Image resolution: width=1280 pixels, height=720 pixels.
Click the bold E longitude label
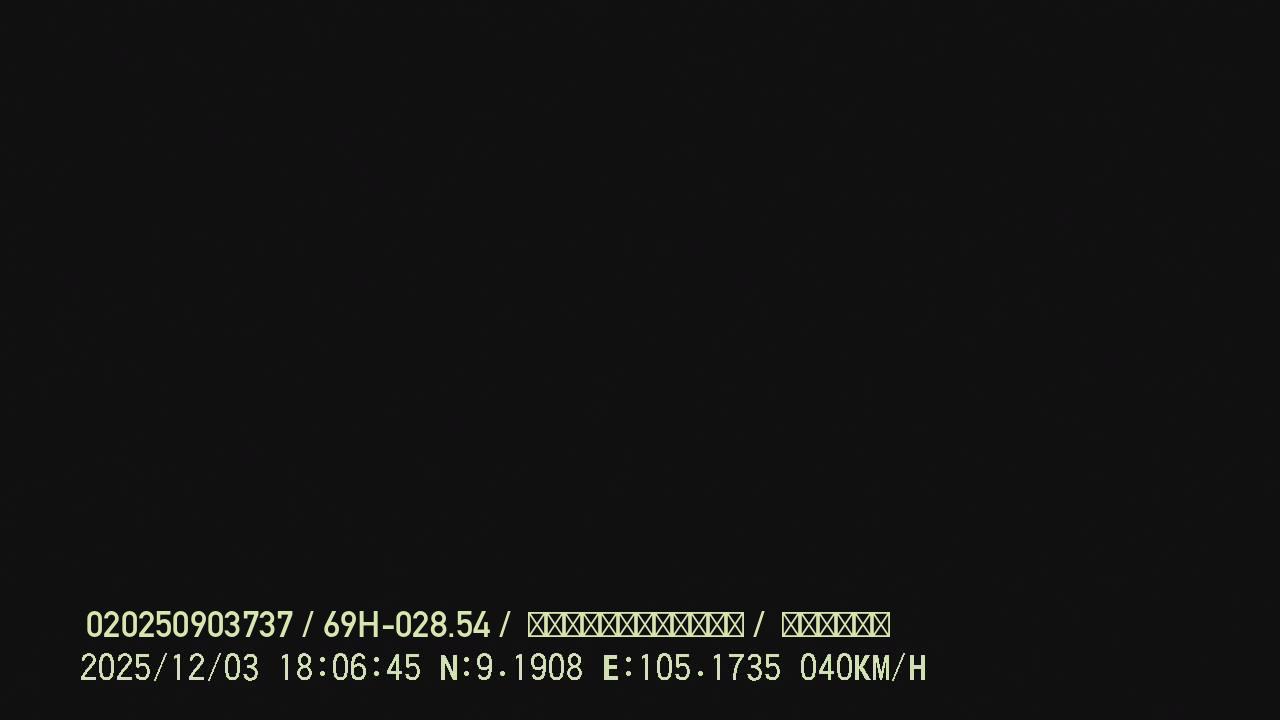610,668
